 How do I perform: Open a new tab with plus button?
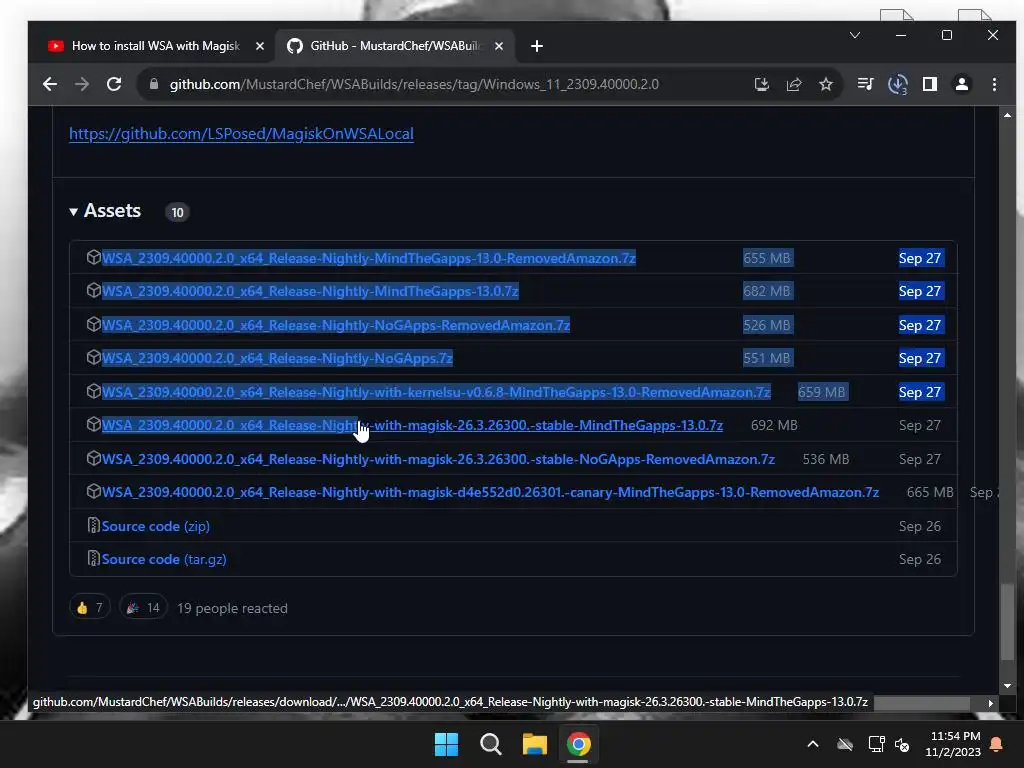tap(537, 46)
